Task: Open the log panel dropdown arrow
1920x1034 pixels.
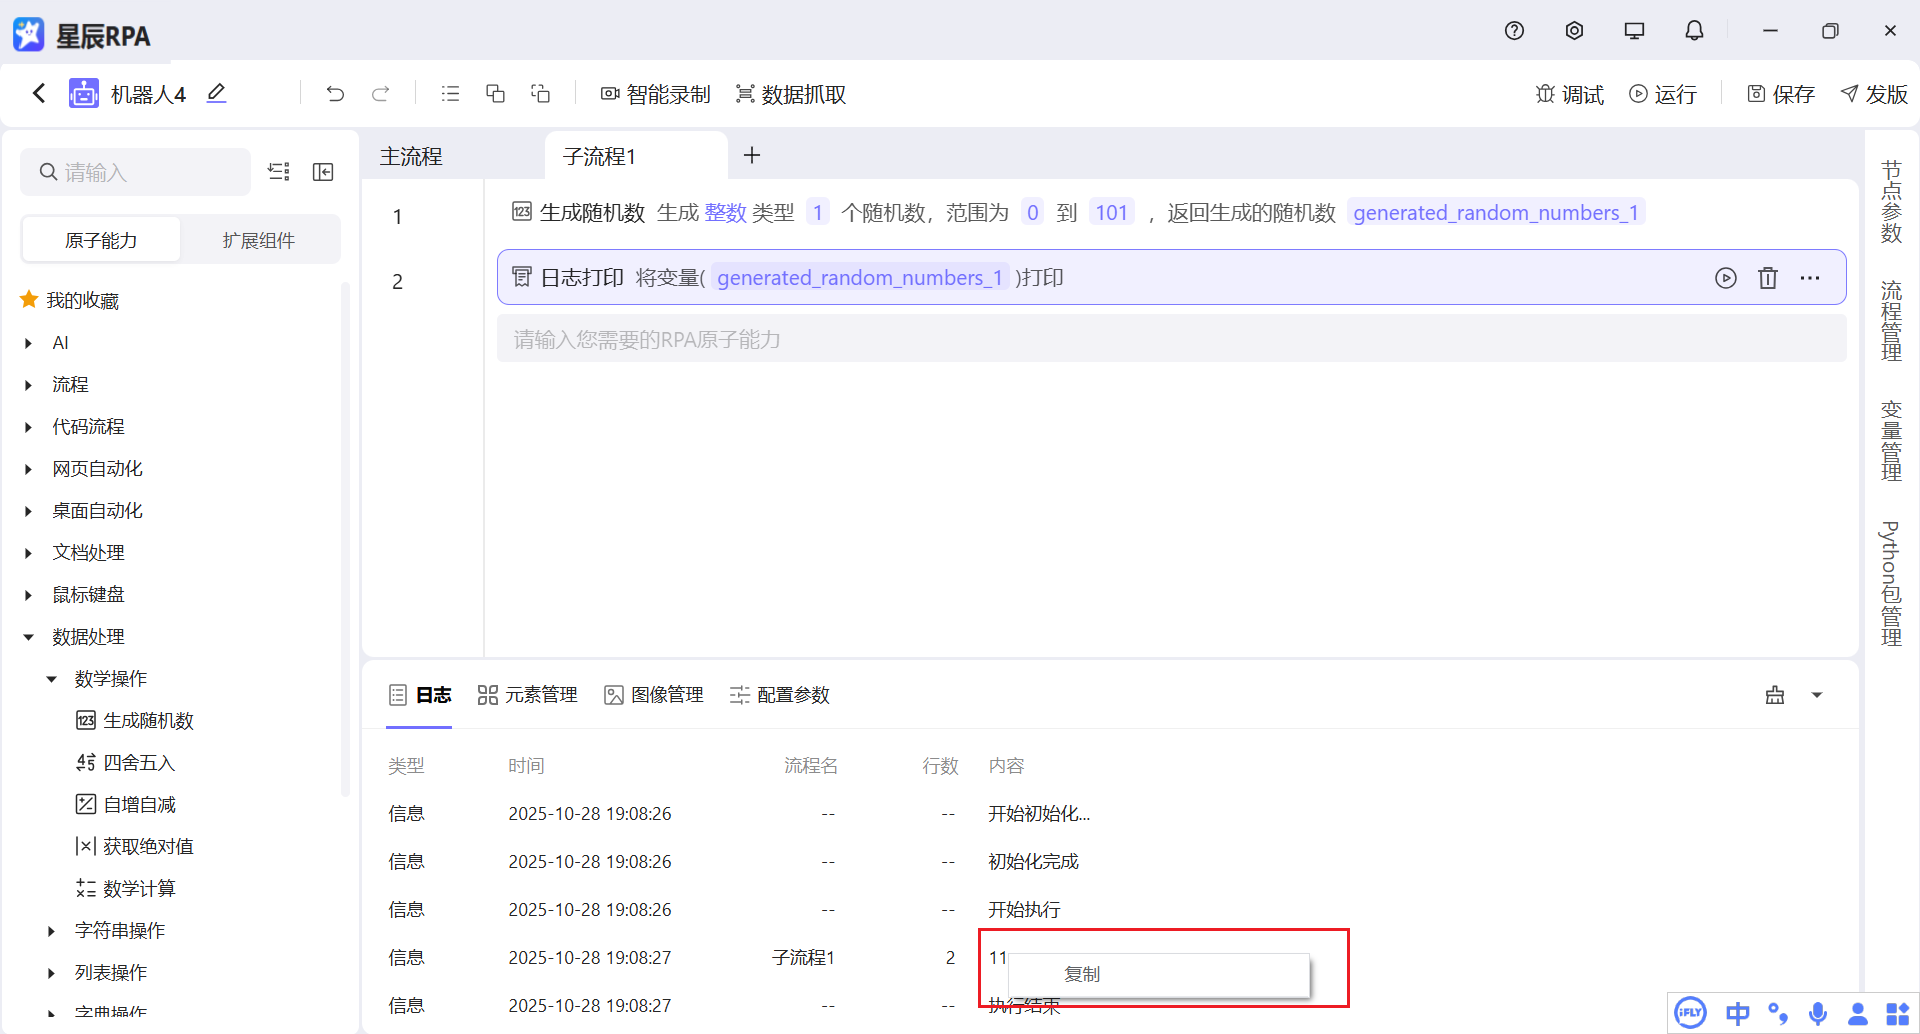Action: click(1817, 694)
